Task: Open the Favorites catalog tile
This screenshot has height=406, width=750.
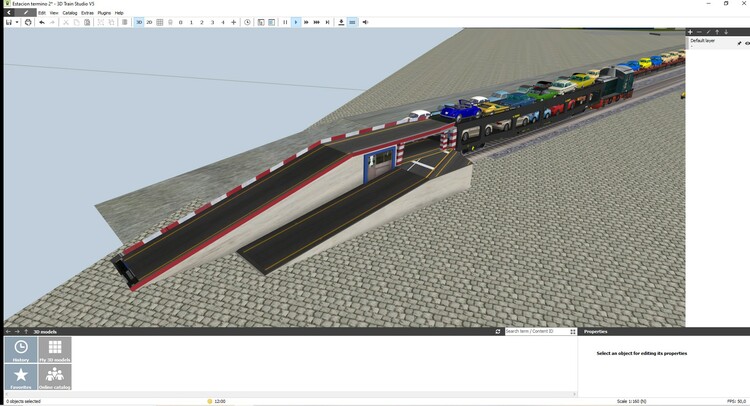Action: click(21, 377)
